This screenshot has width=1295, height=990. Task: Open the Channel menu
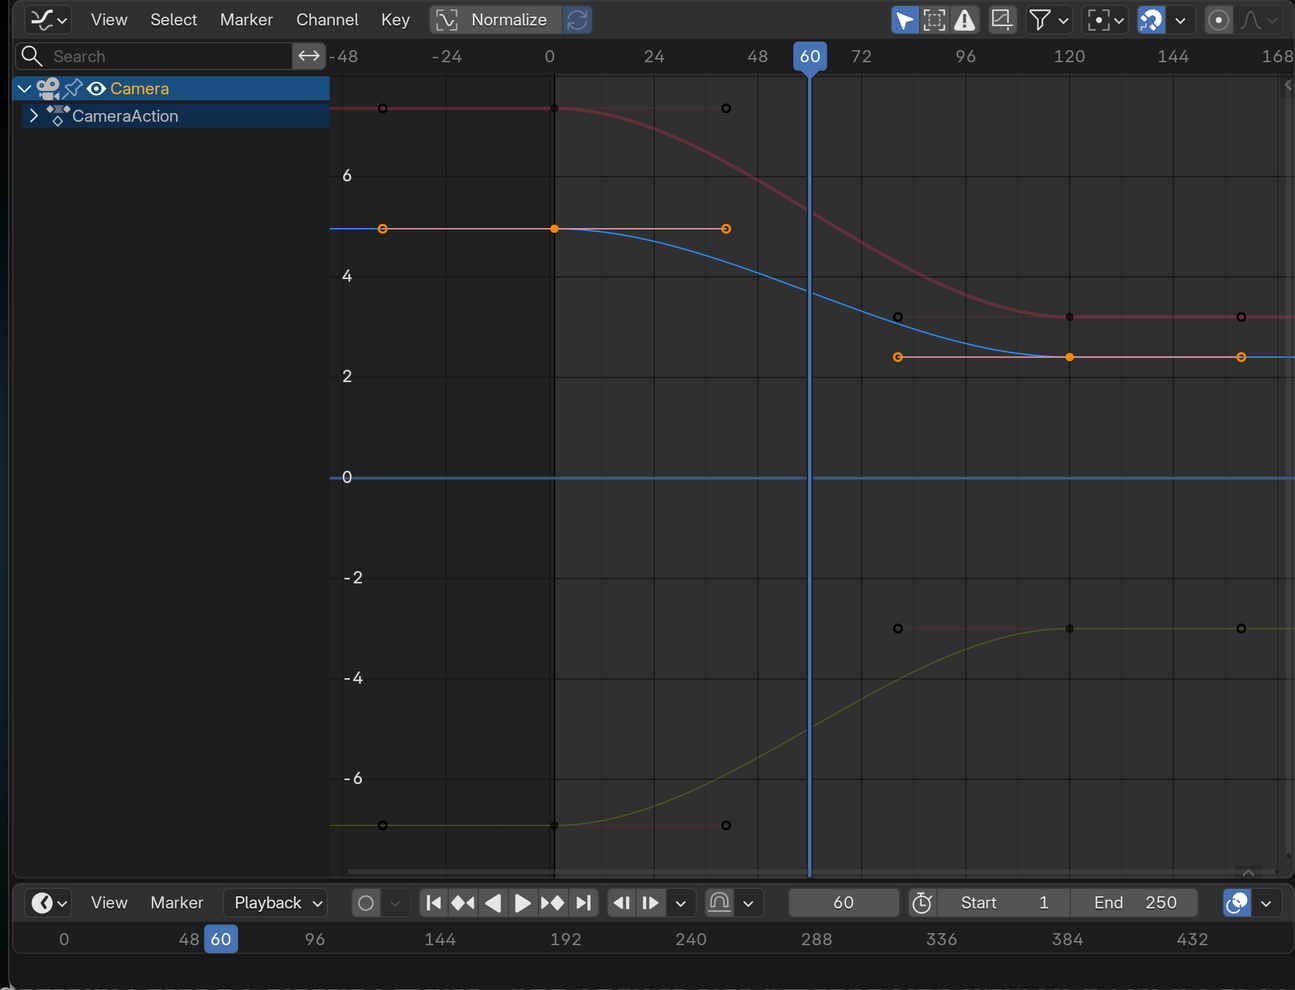pyautogui.click(x=327, y=19)
